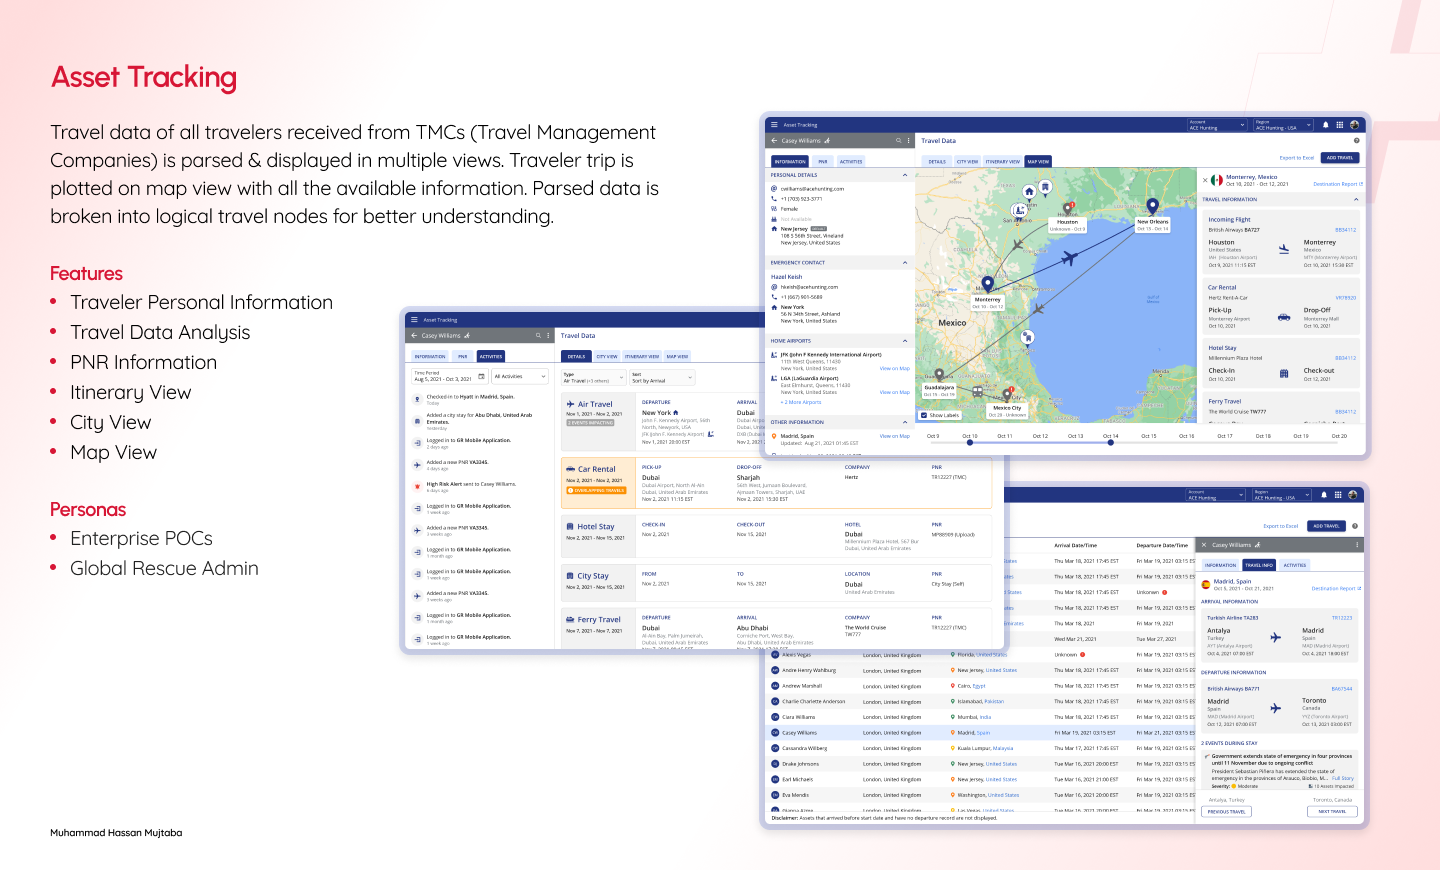
Task: Click the car icon in the Car Rental card
Action: pyautogui.click(x=1285, y=316)
